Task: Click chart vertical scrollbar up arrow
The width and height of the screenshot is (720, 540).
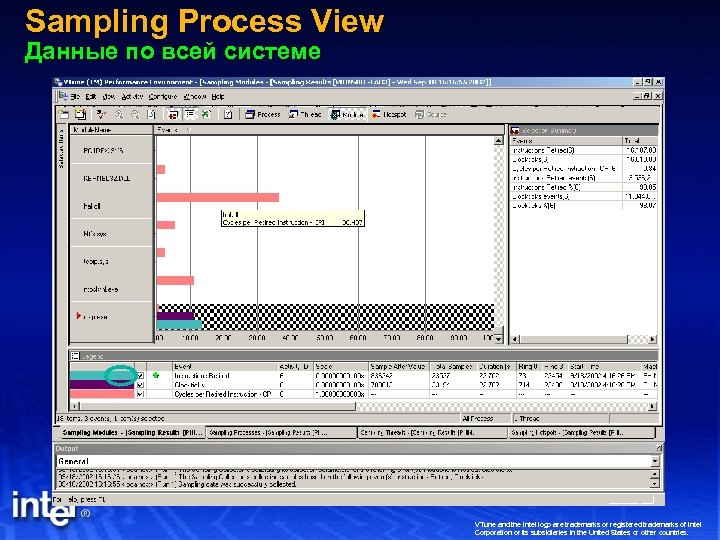Action: pyautogui.click(x=498, y=141)
